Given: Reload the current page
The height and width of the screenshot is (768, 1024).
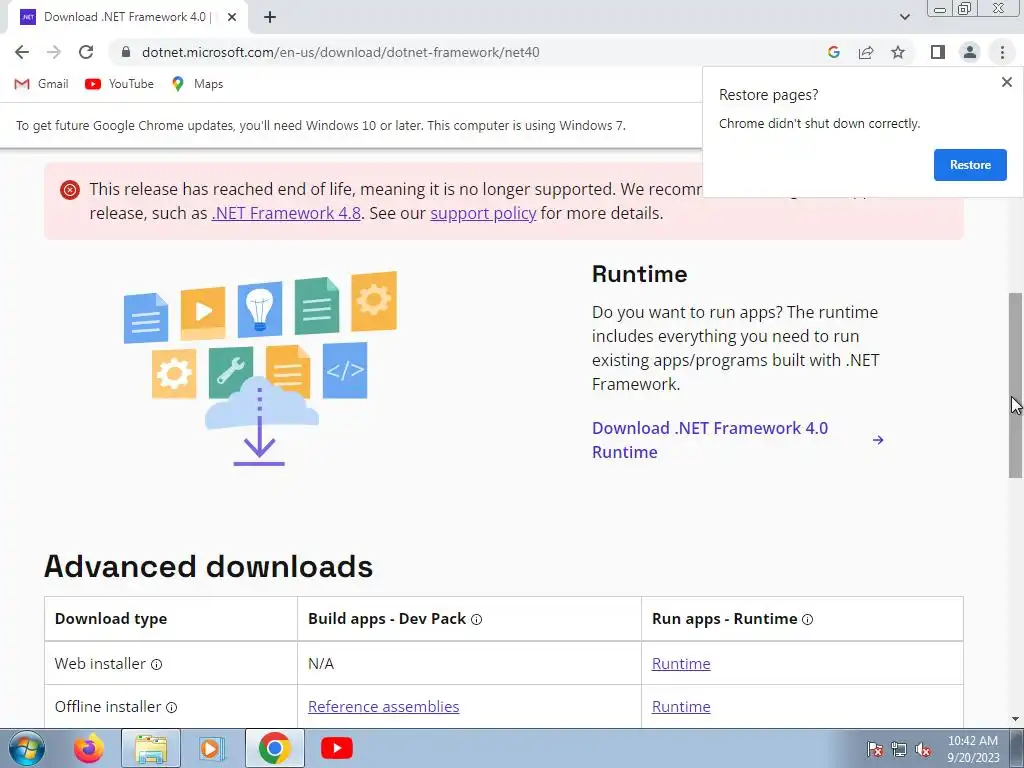Looking at the screenshot, I should tap(86, 52).
